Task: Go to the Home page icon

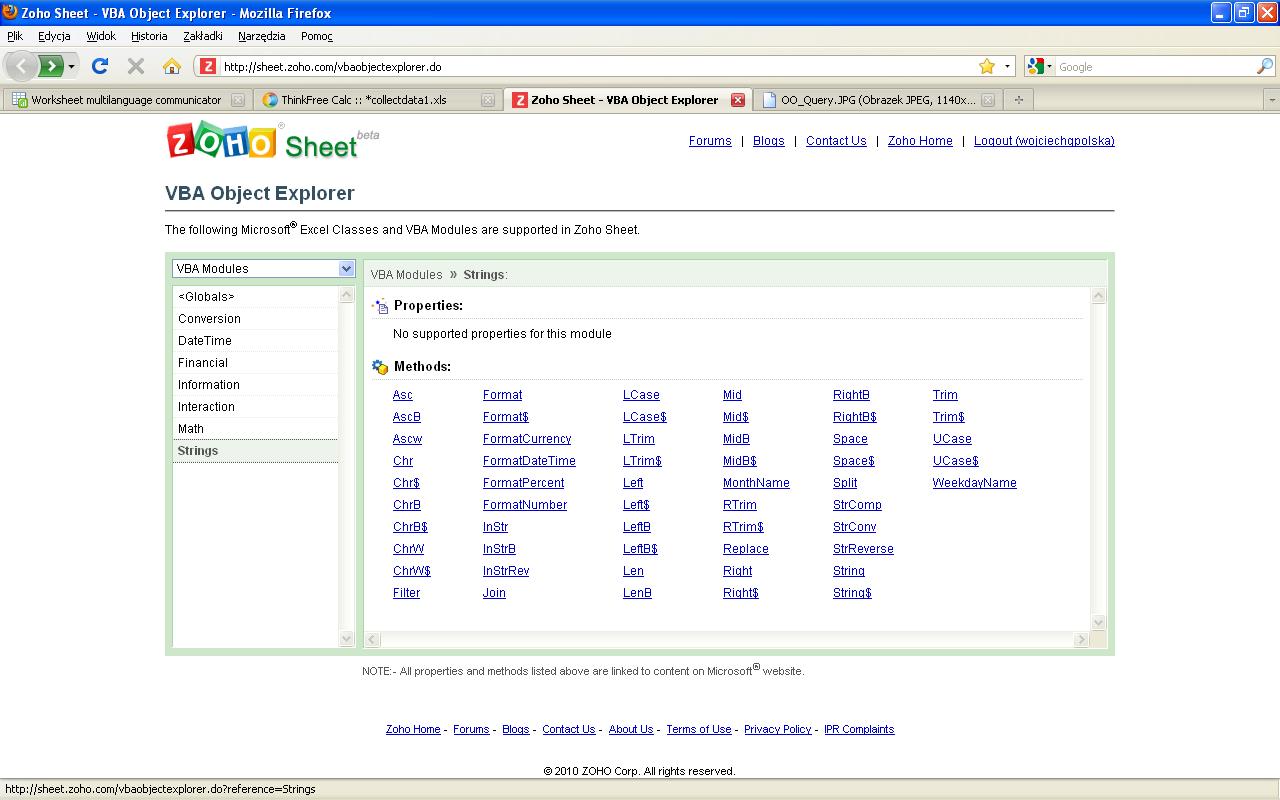Action: 172,66
